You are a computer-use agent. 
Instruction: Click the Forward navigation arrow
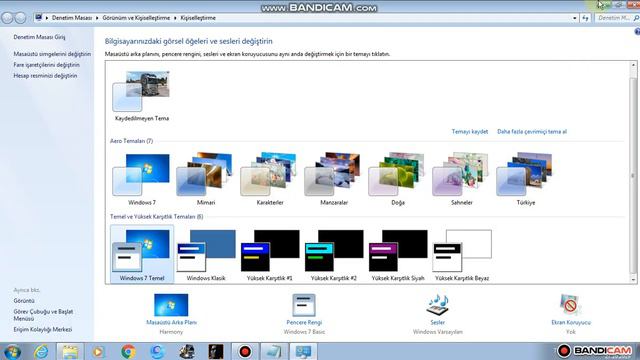[20, 18]
